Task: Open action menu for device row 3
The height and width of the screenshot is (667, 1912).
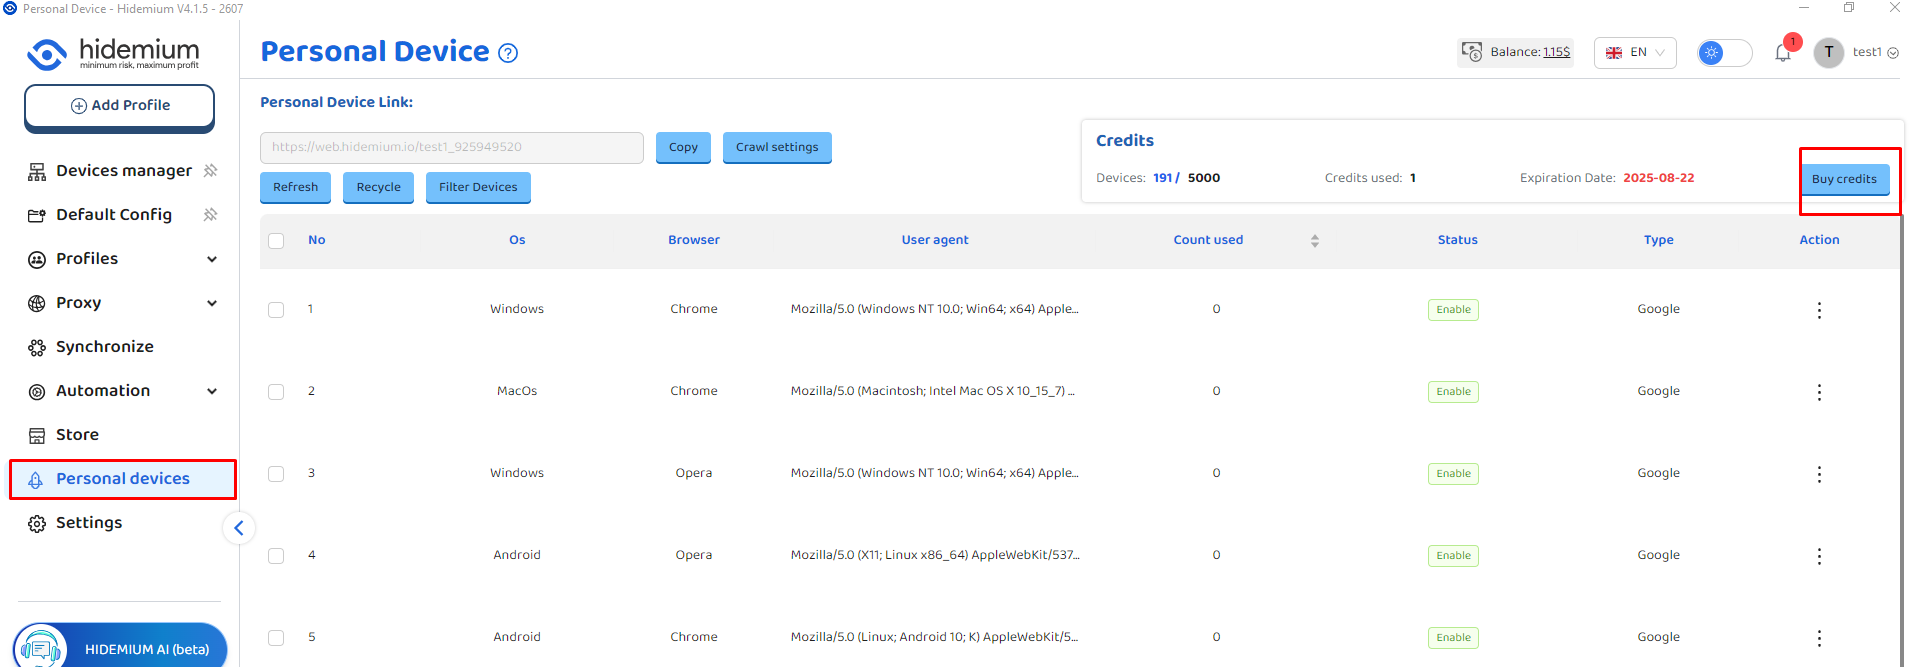Action: tap(1819, 474)
